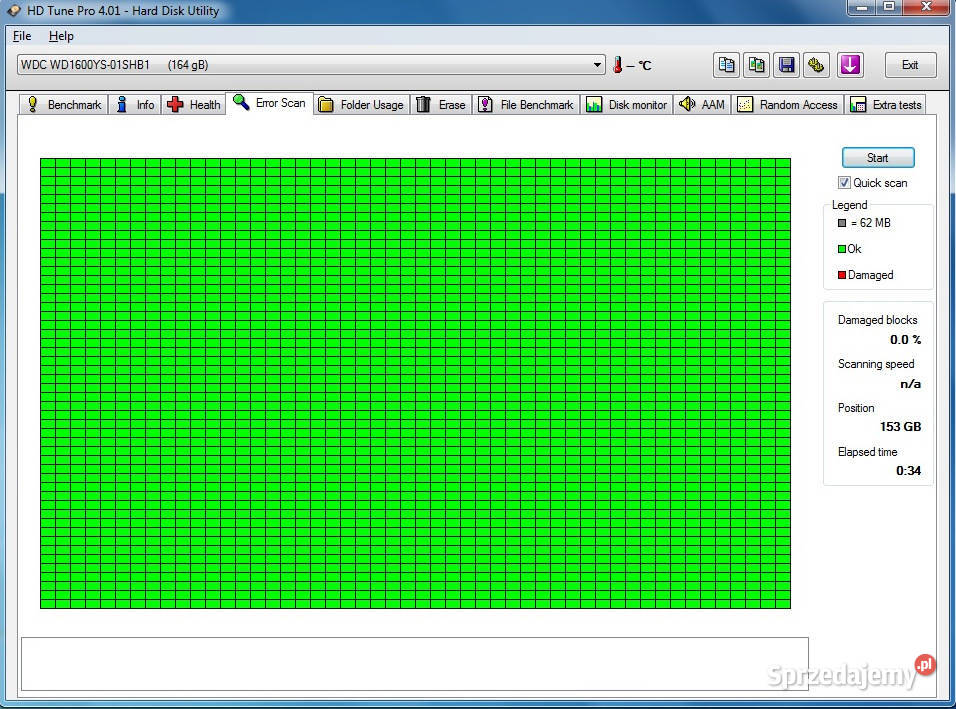This screenshot has width=956, height=709.
Task: Switch to the Benchmark tab
Action: 64,104
